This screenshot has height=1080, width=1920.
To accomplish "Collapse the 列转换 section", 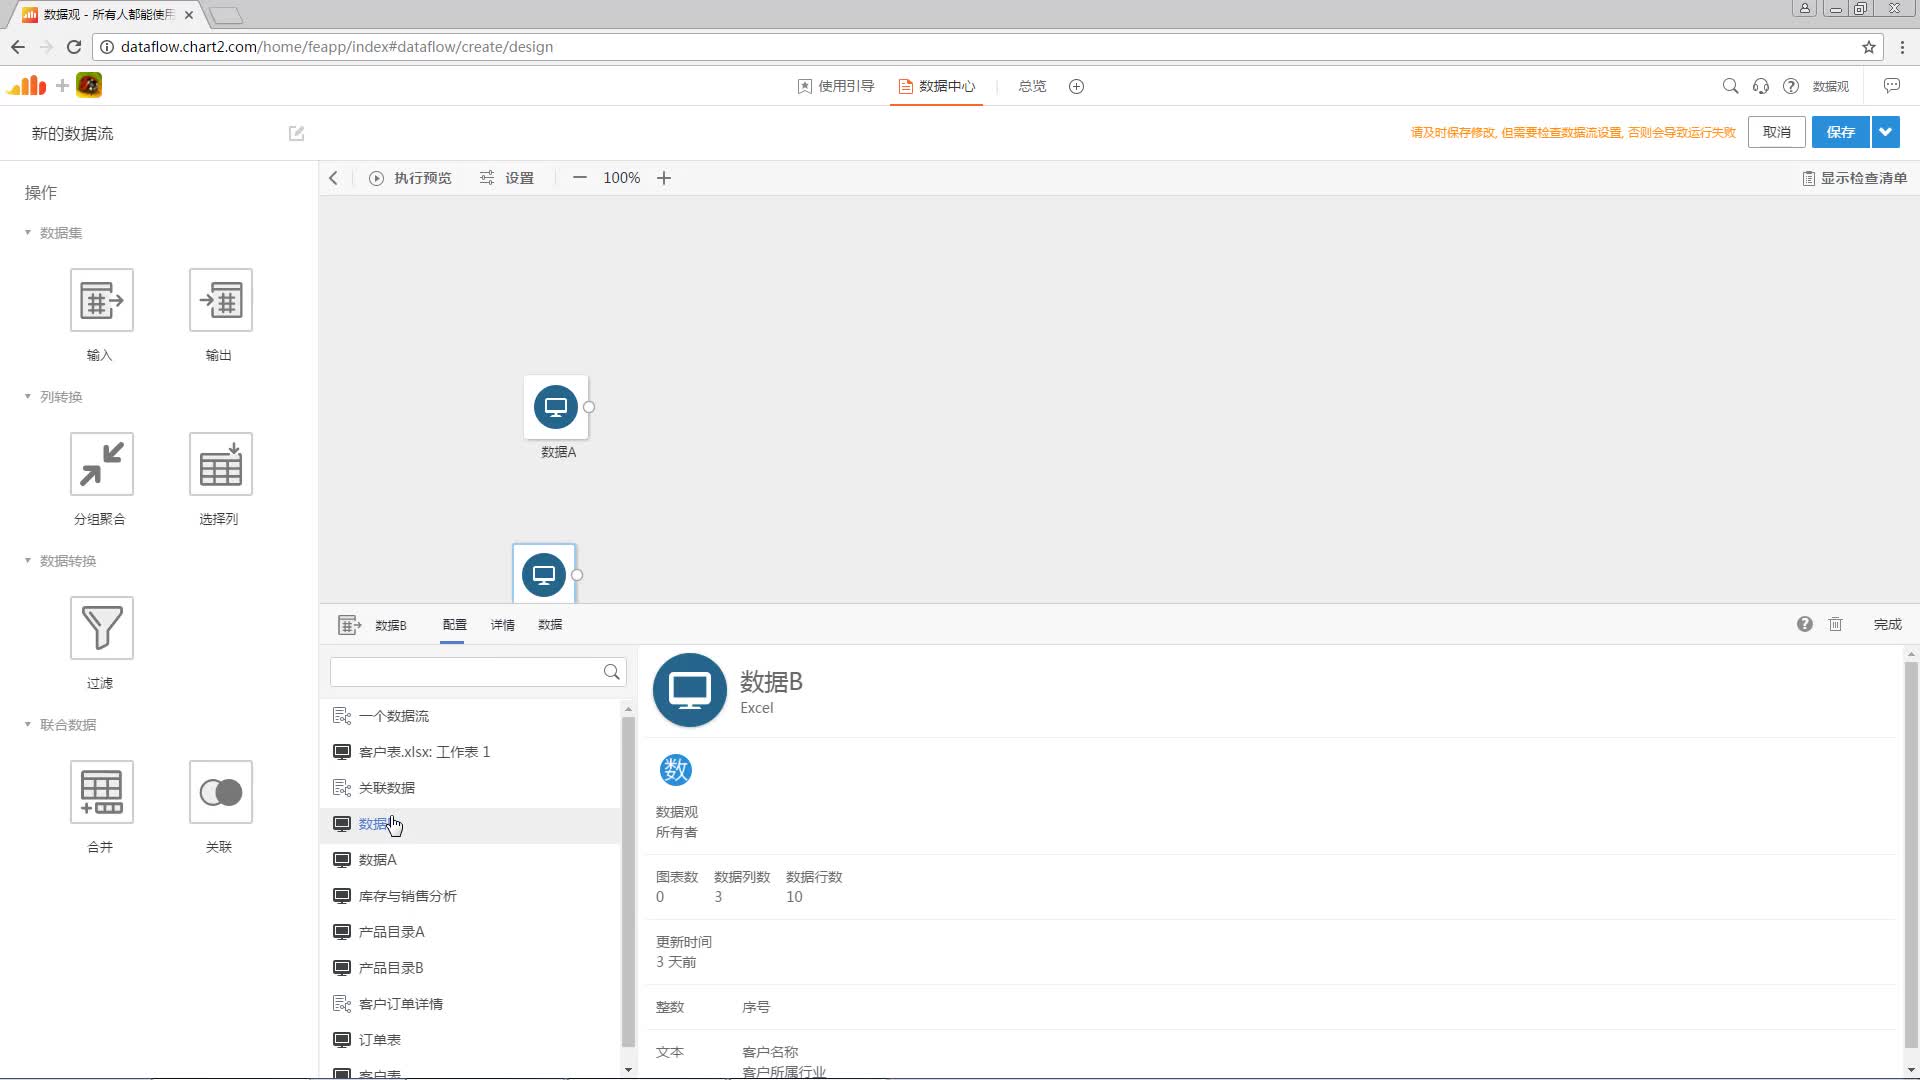I will click(x=28, y=397).
